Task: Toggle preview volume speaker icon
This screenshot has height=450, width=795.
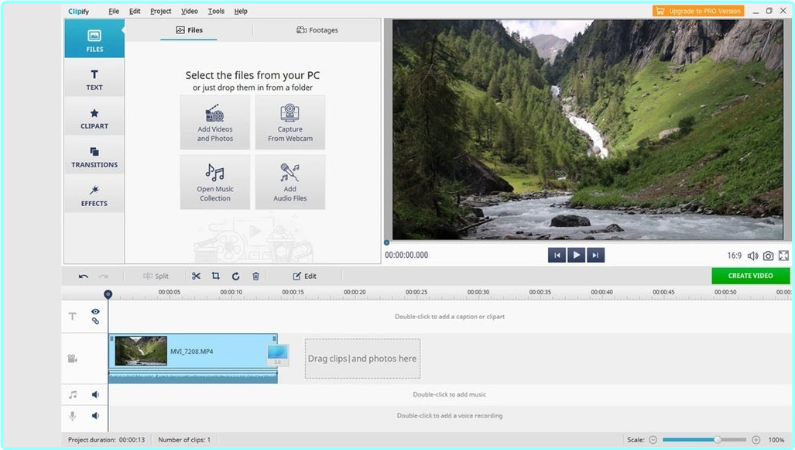Action: click(753, 256)
